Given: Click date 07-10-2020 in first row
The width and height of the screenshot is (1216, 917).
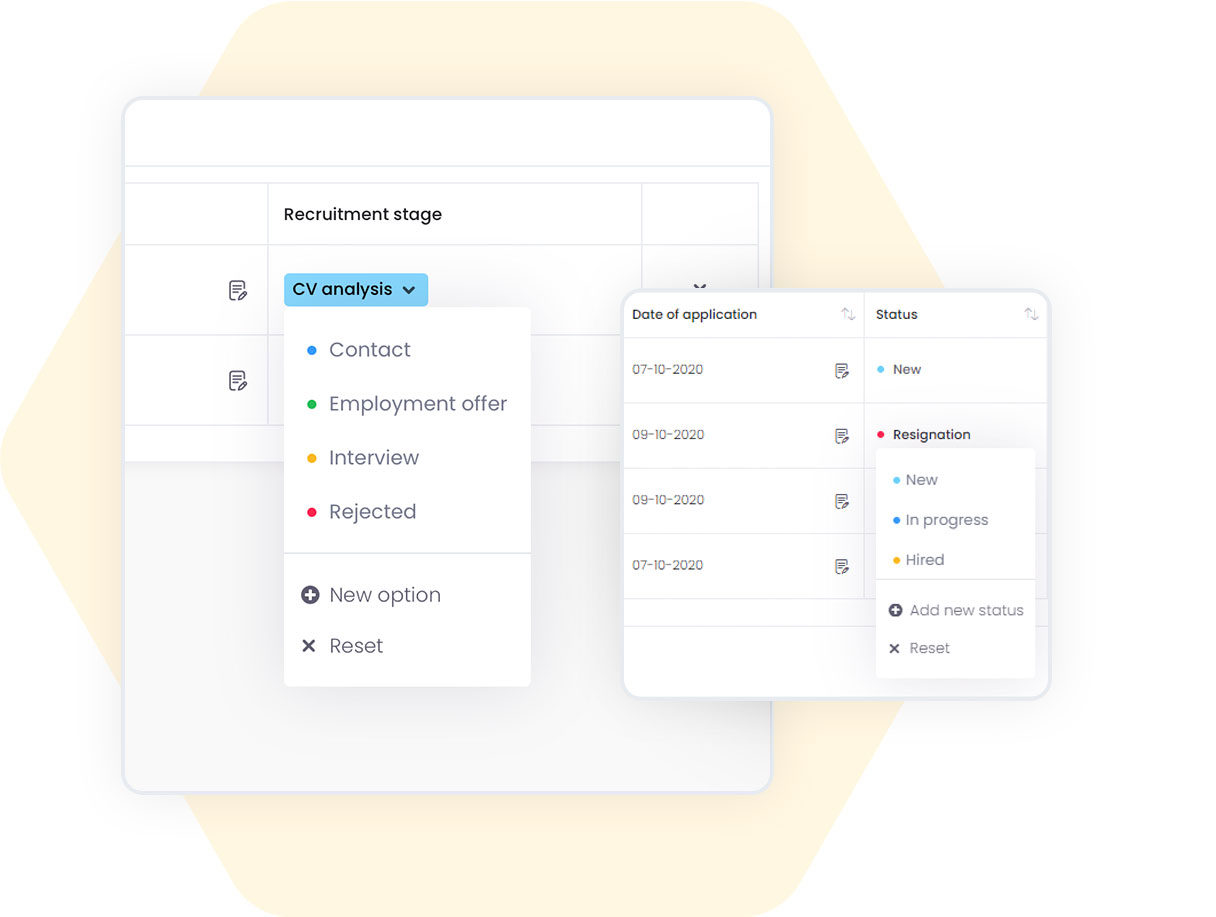Looking at the screenshot, I should click(667, 370).
